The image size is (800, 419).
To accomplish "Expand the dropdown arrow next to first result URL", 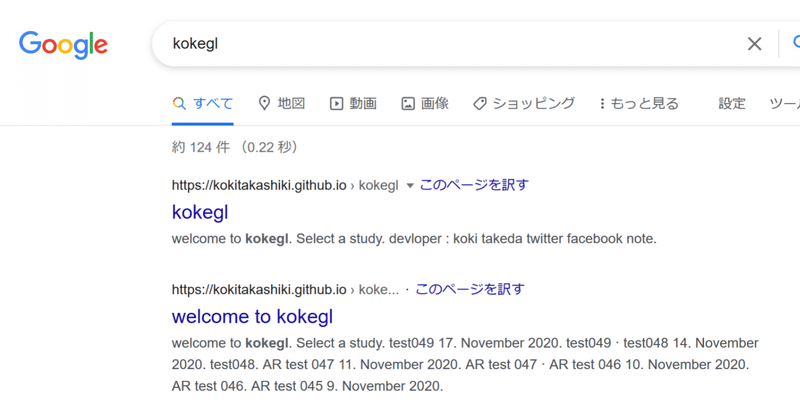I will click(x=409, y=186).
